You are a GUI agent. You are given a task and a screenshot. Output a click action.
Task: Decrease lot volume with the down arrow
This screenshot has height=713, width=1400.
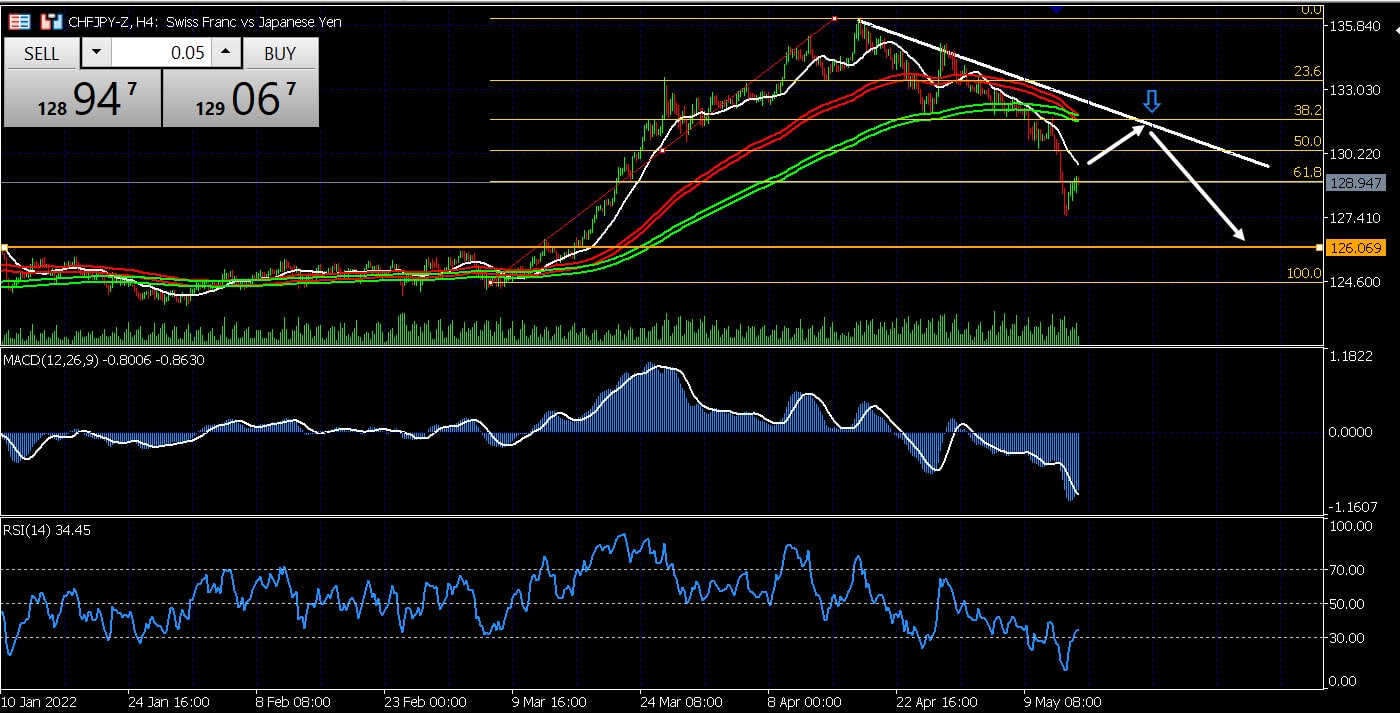pyautogui.click(x=96, y=53)
